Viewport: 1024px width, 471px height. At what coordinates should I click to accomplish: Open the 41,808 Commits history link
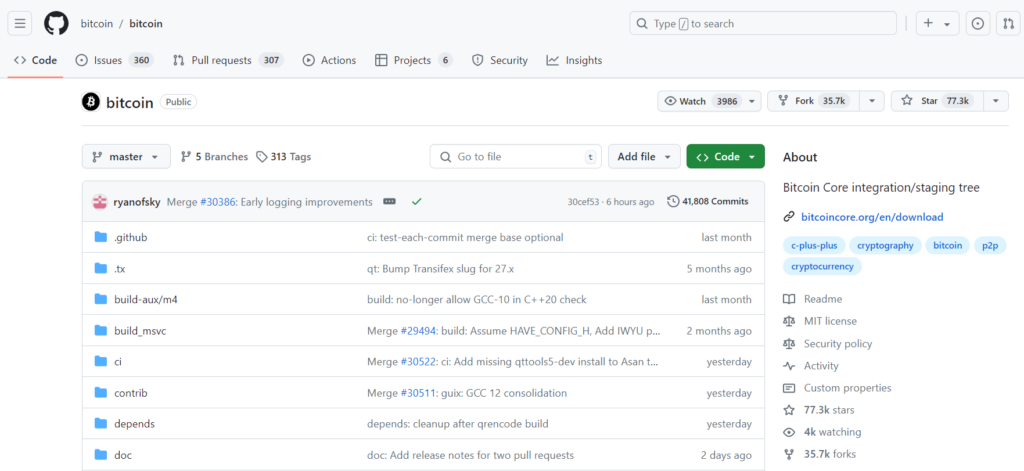pos(708,201)
